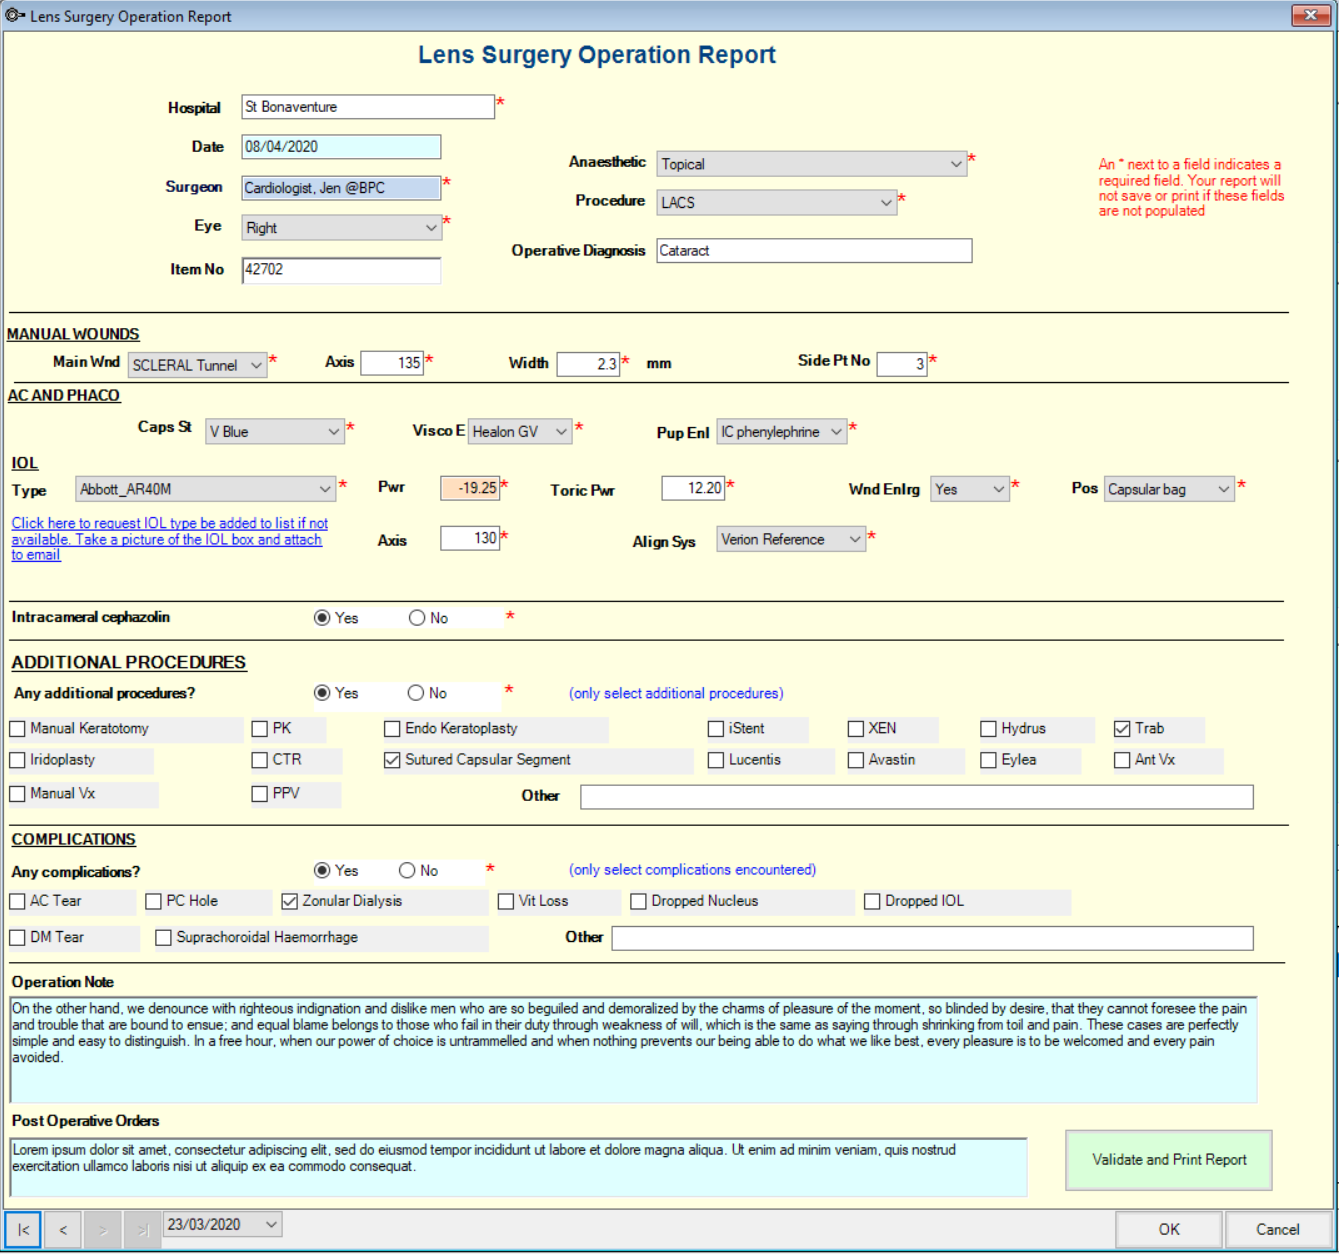Click the Surgeon input field

341,188
